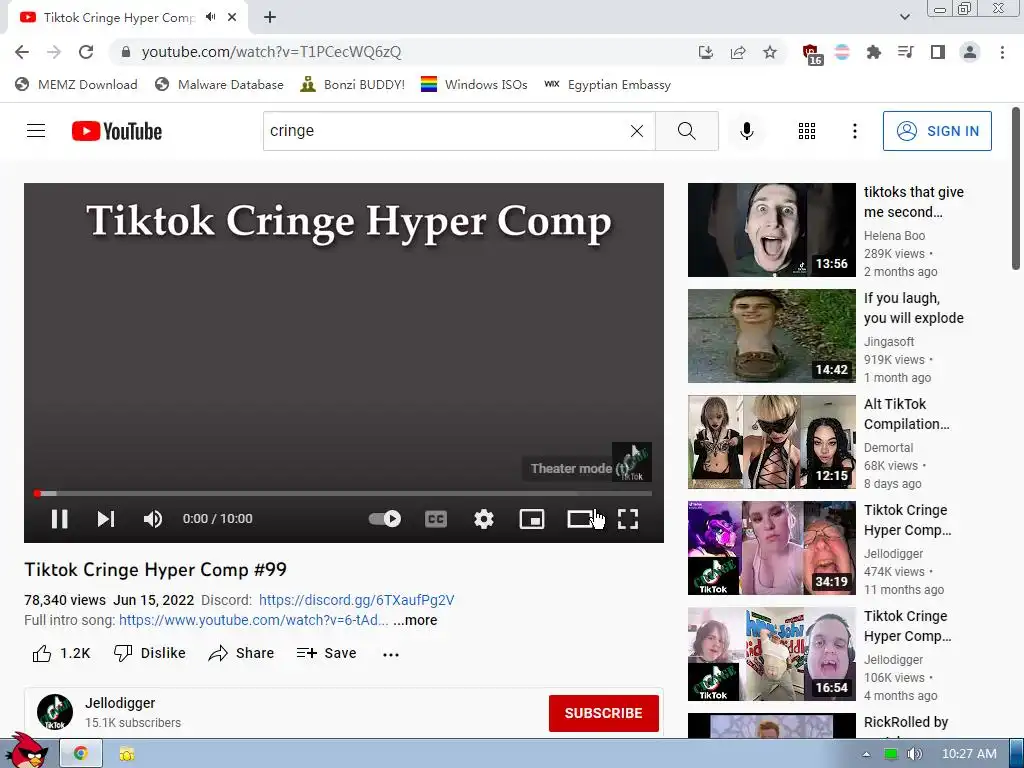Open media controls icon in toolbar
This screenshot has height=768, width=1024.
click(x=905, y=52)
